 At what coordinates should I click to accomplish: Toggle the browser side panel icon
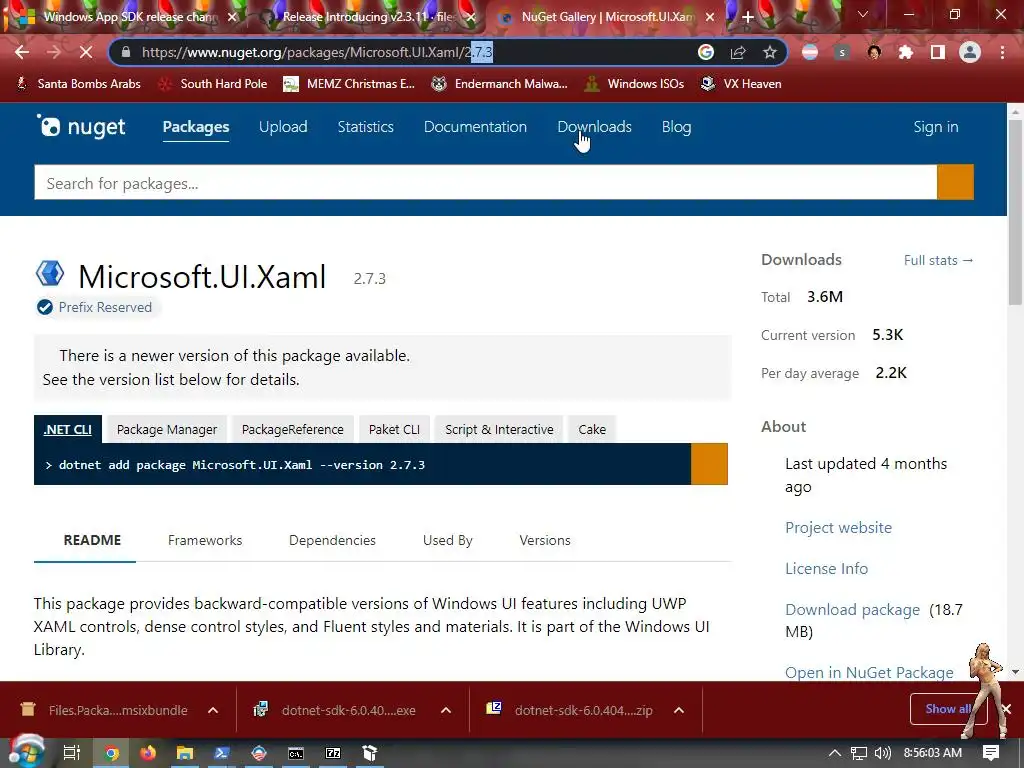[938, 52]
